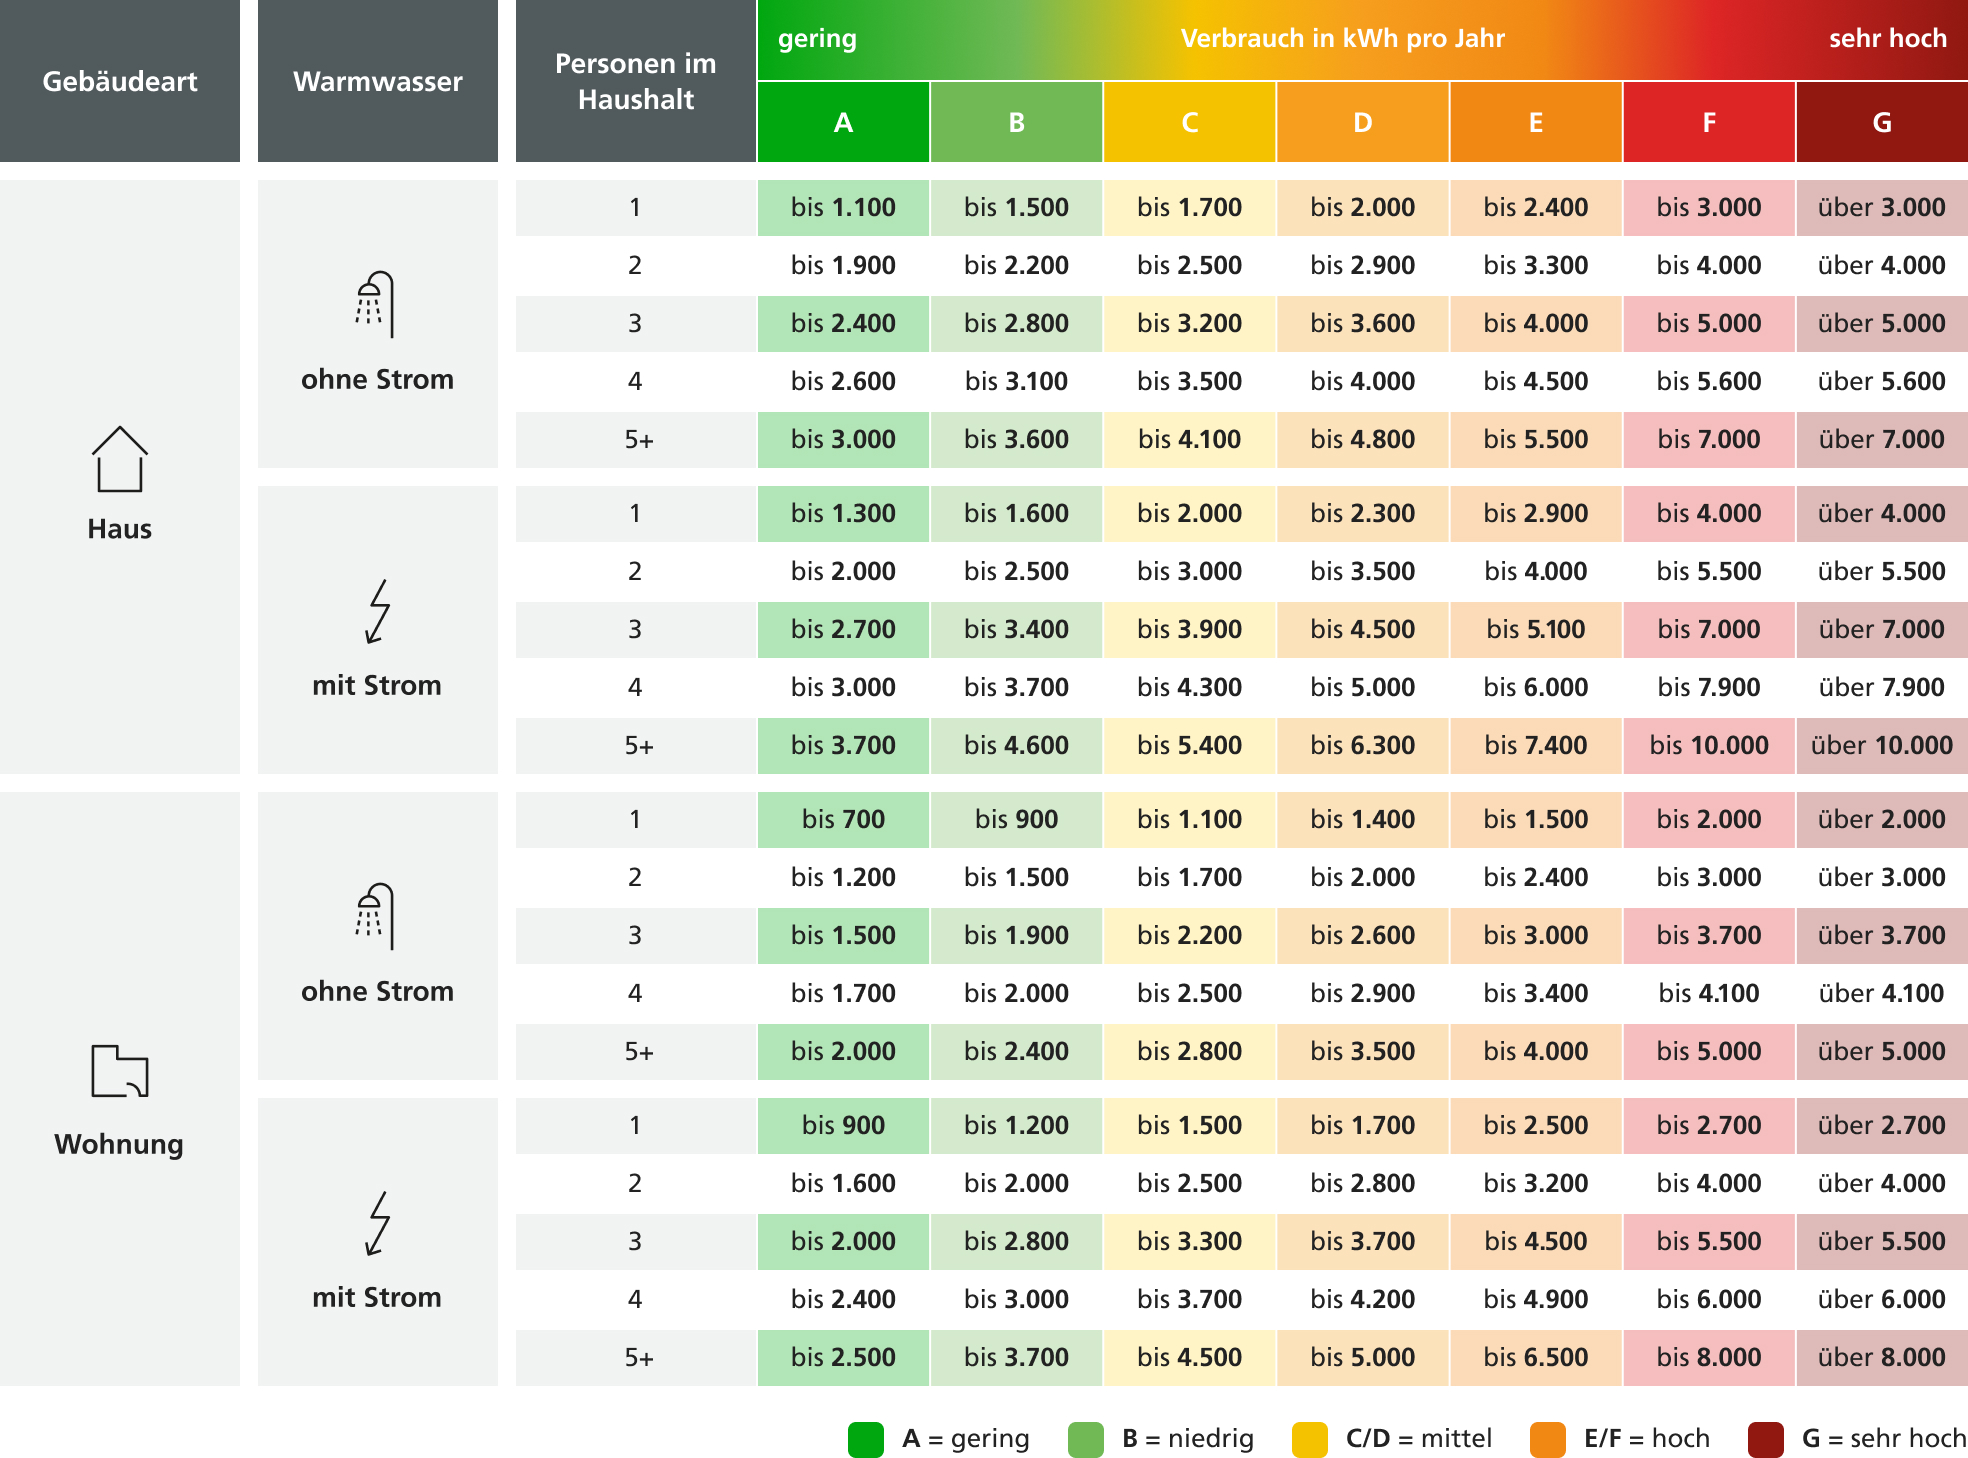
Task: Select the orange legend swatch for E/F = hoch
Action: 1548,1439
